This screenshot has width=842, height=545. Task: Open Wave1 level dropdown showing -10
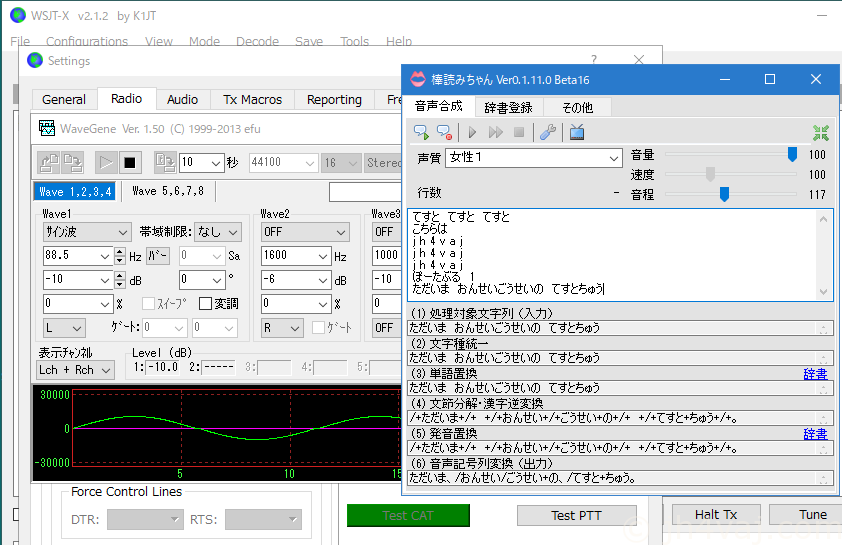(x=77, y=280)
